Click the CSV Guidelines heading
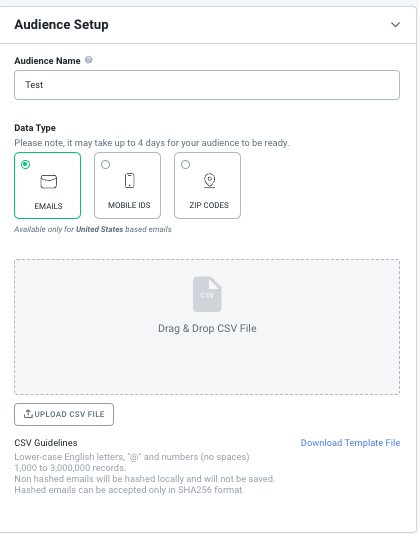419x534 pixels. 46,443
